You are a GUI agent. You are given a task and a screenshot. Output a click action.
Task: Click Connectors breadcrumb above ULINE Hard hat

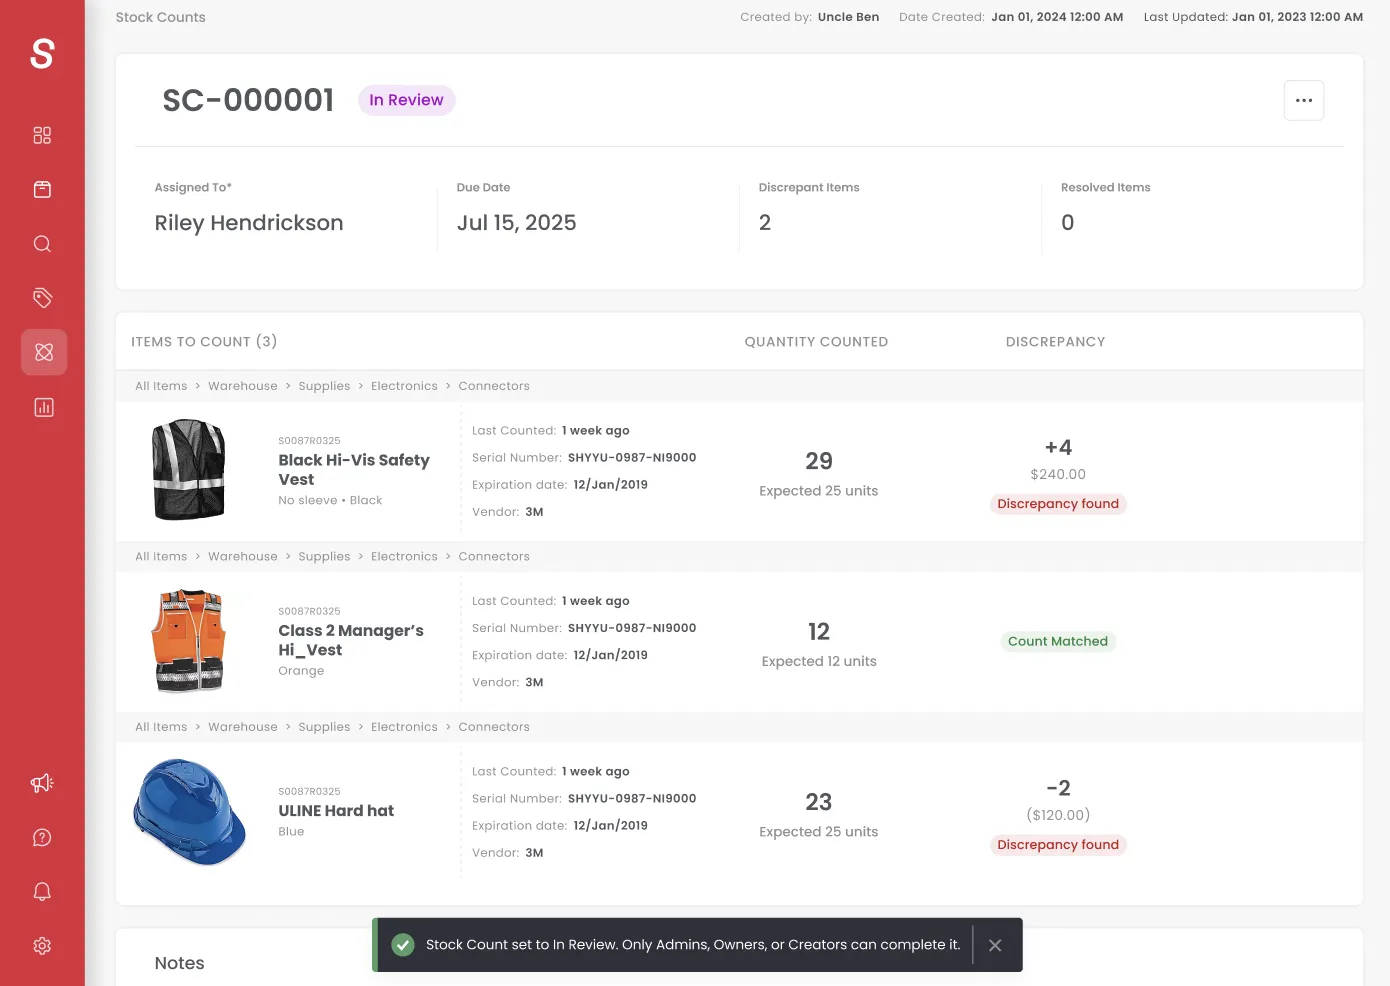(494, 727)
